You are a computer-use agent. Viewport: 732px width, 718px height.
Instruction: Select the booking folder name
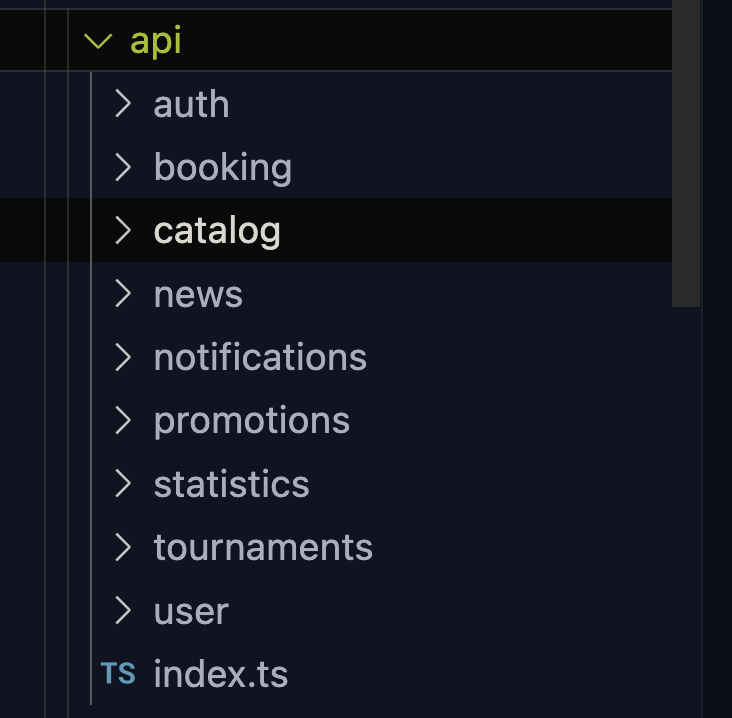click(x=223, y=169)
